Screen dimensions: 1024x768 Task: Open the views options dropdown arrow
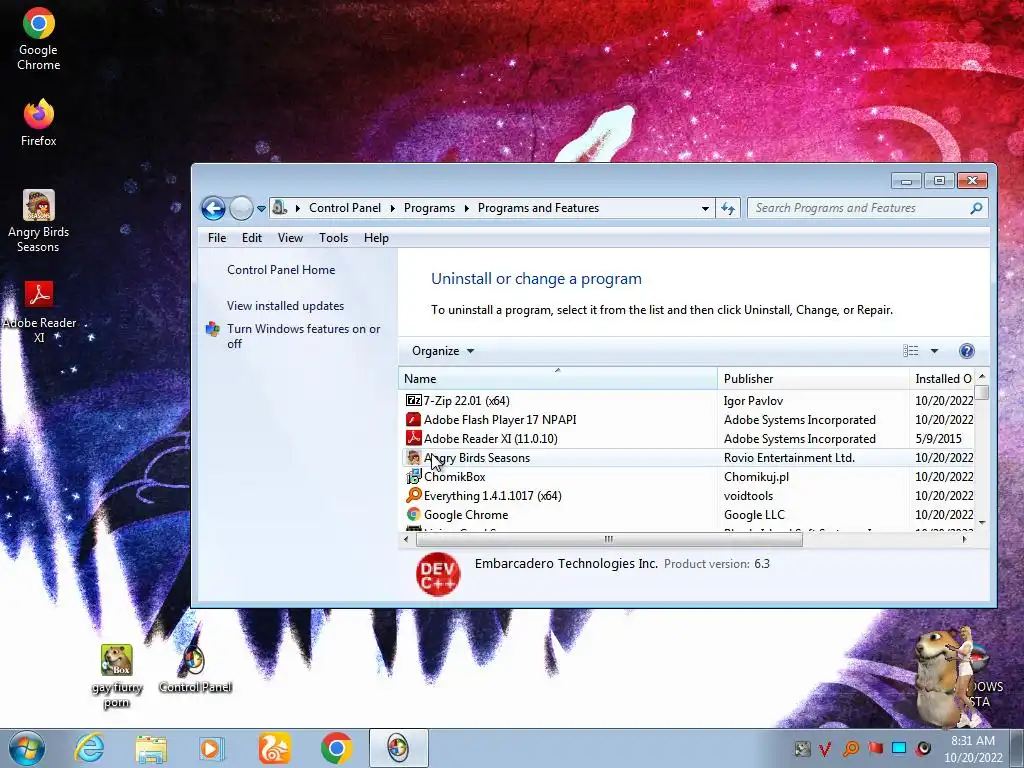(x=935, y=351)
